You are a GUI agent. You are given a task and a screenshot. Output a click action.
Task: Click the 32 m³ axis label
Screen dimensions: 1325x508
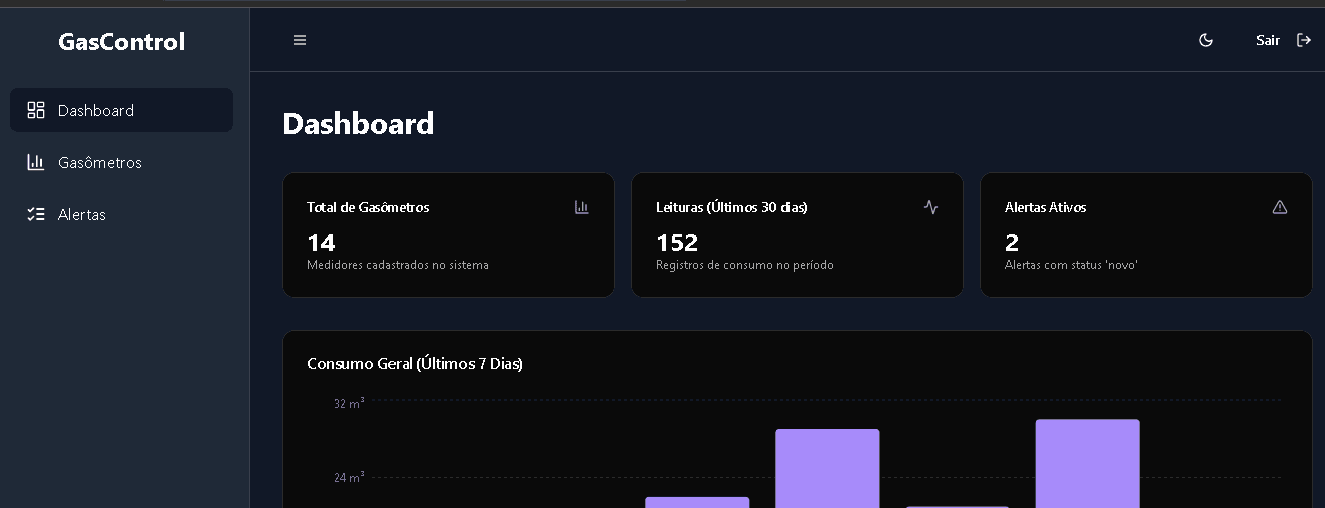click(349, 403)
